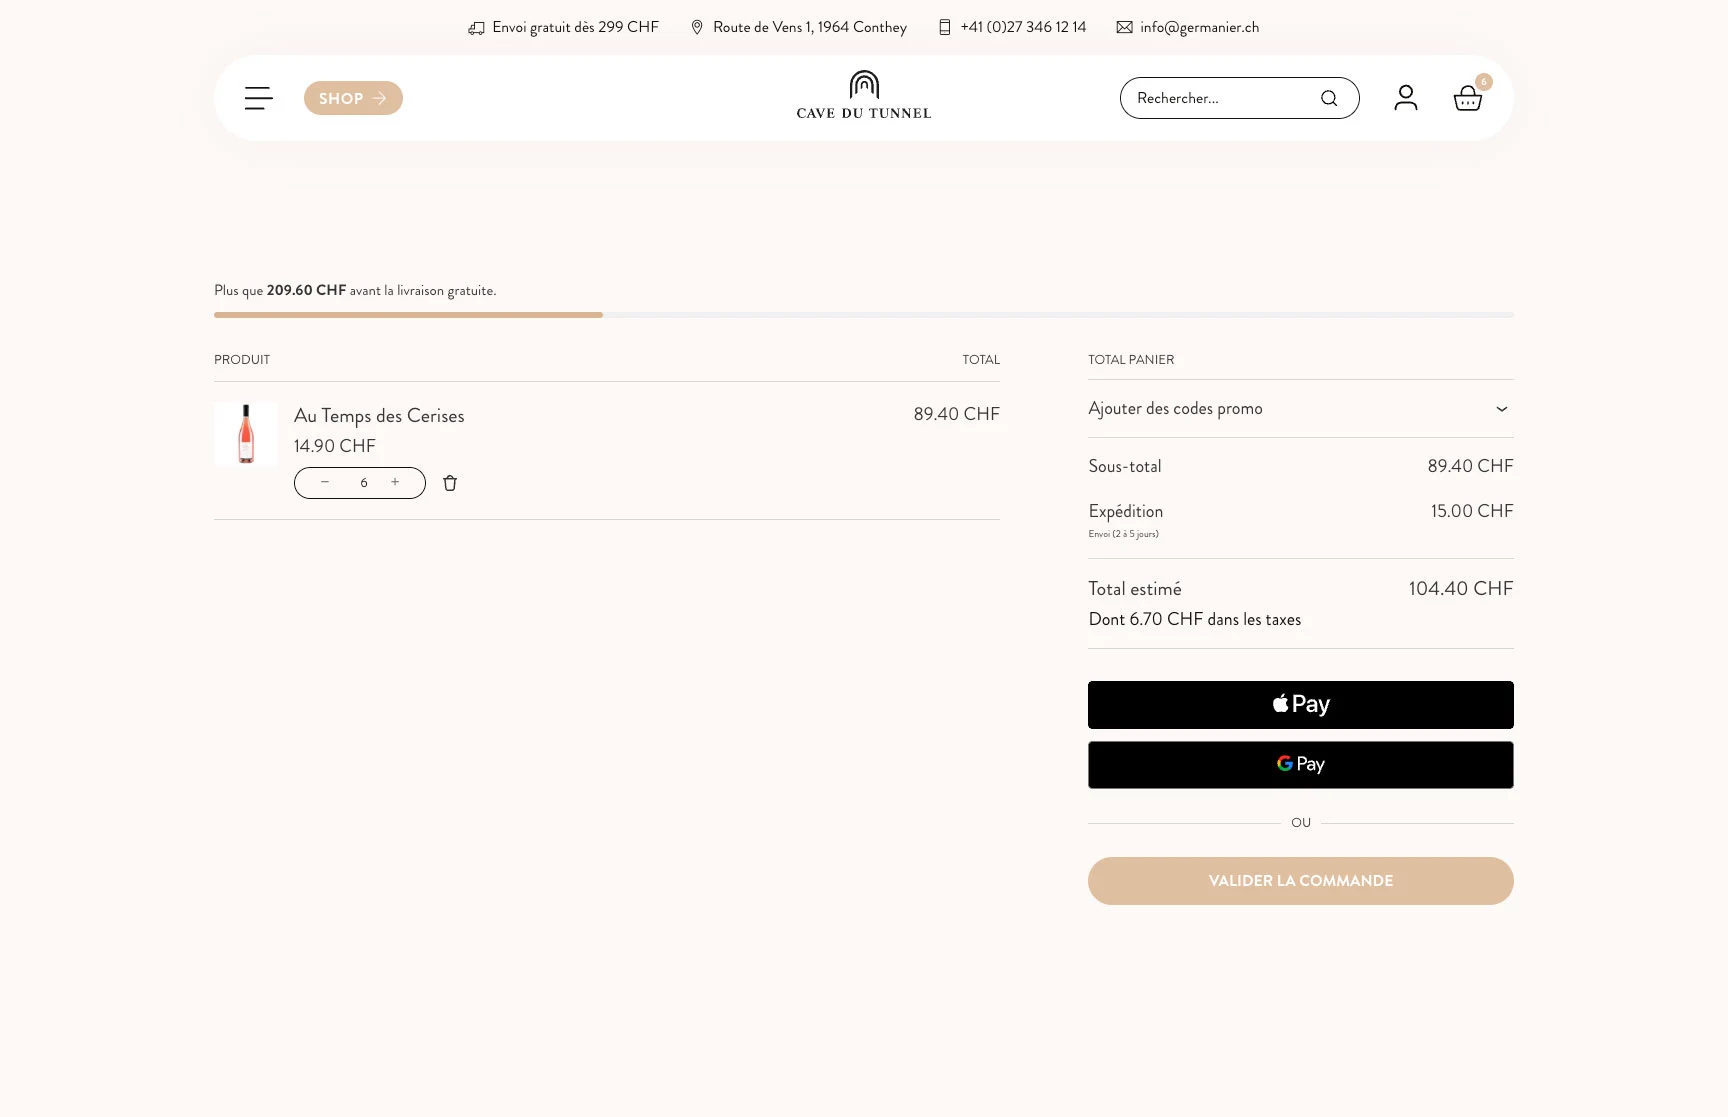Click the phone icon in top bar
Screen dimensions: 1728x1117
coord(944,27)
